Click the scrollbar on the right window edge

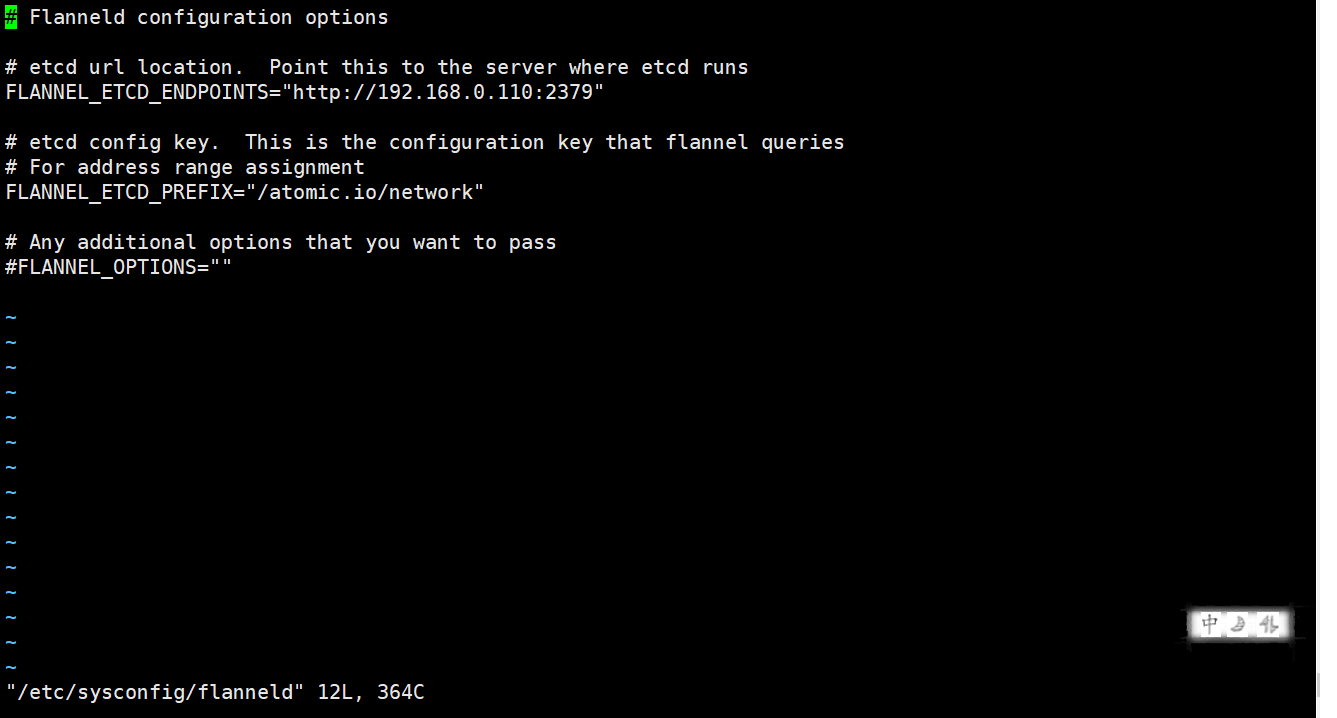pyautogui.click(x=1328, y=359)
